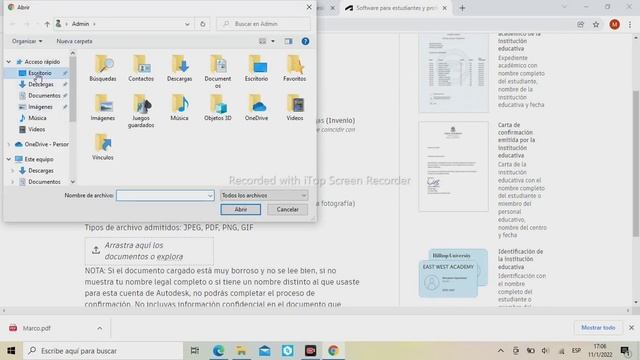Click the ESP language indicator in tray
This screenshot has height=360, width=640.
pos(576,351)
